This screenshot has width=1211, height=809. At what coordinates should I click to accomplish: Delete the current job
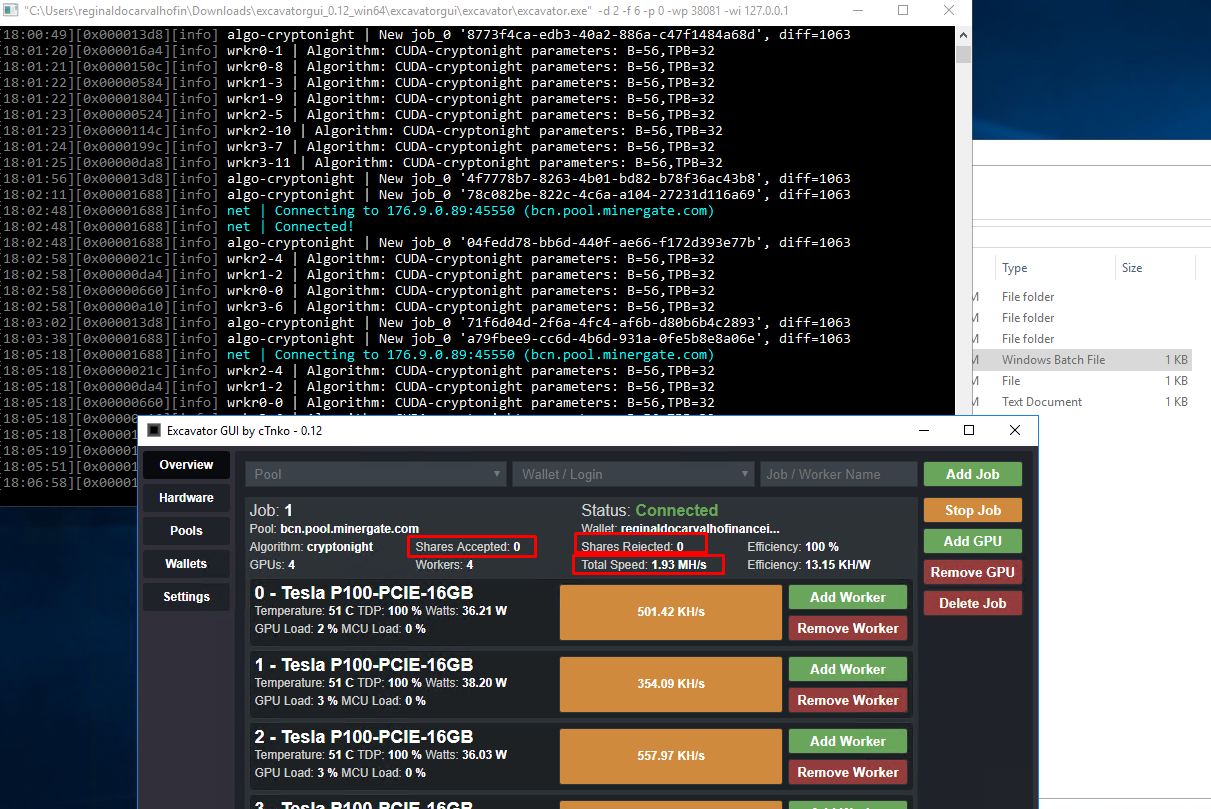972,602
